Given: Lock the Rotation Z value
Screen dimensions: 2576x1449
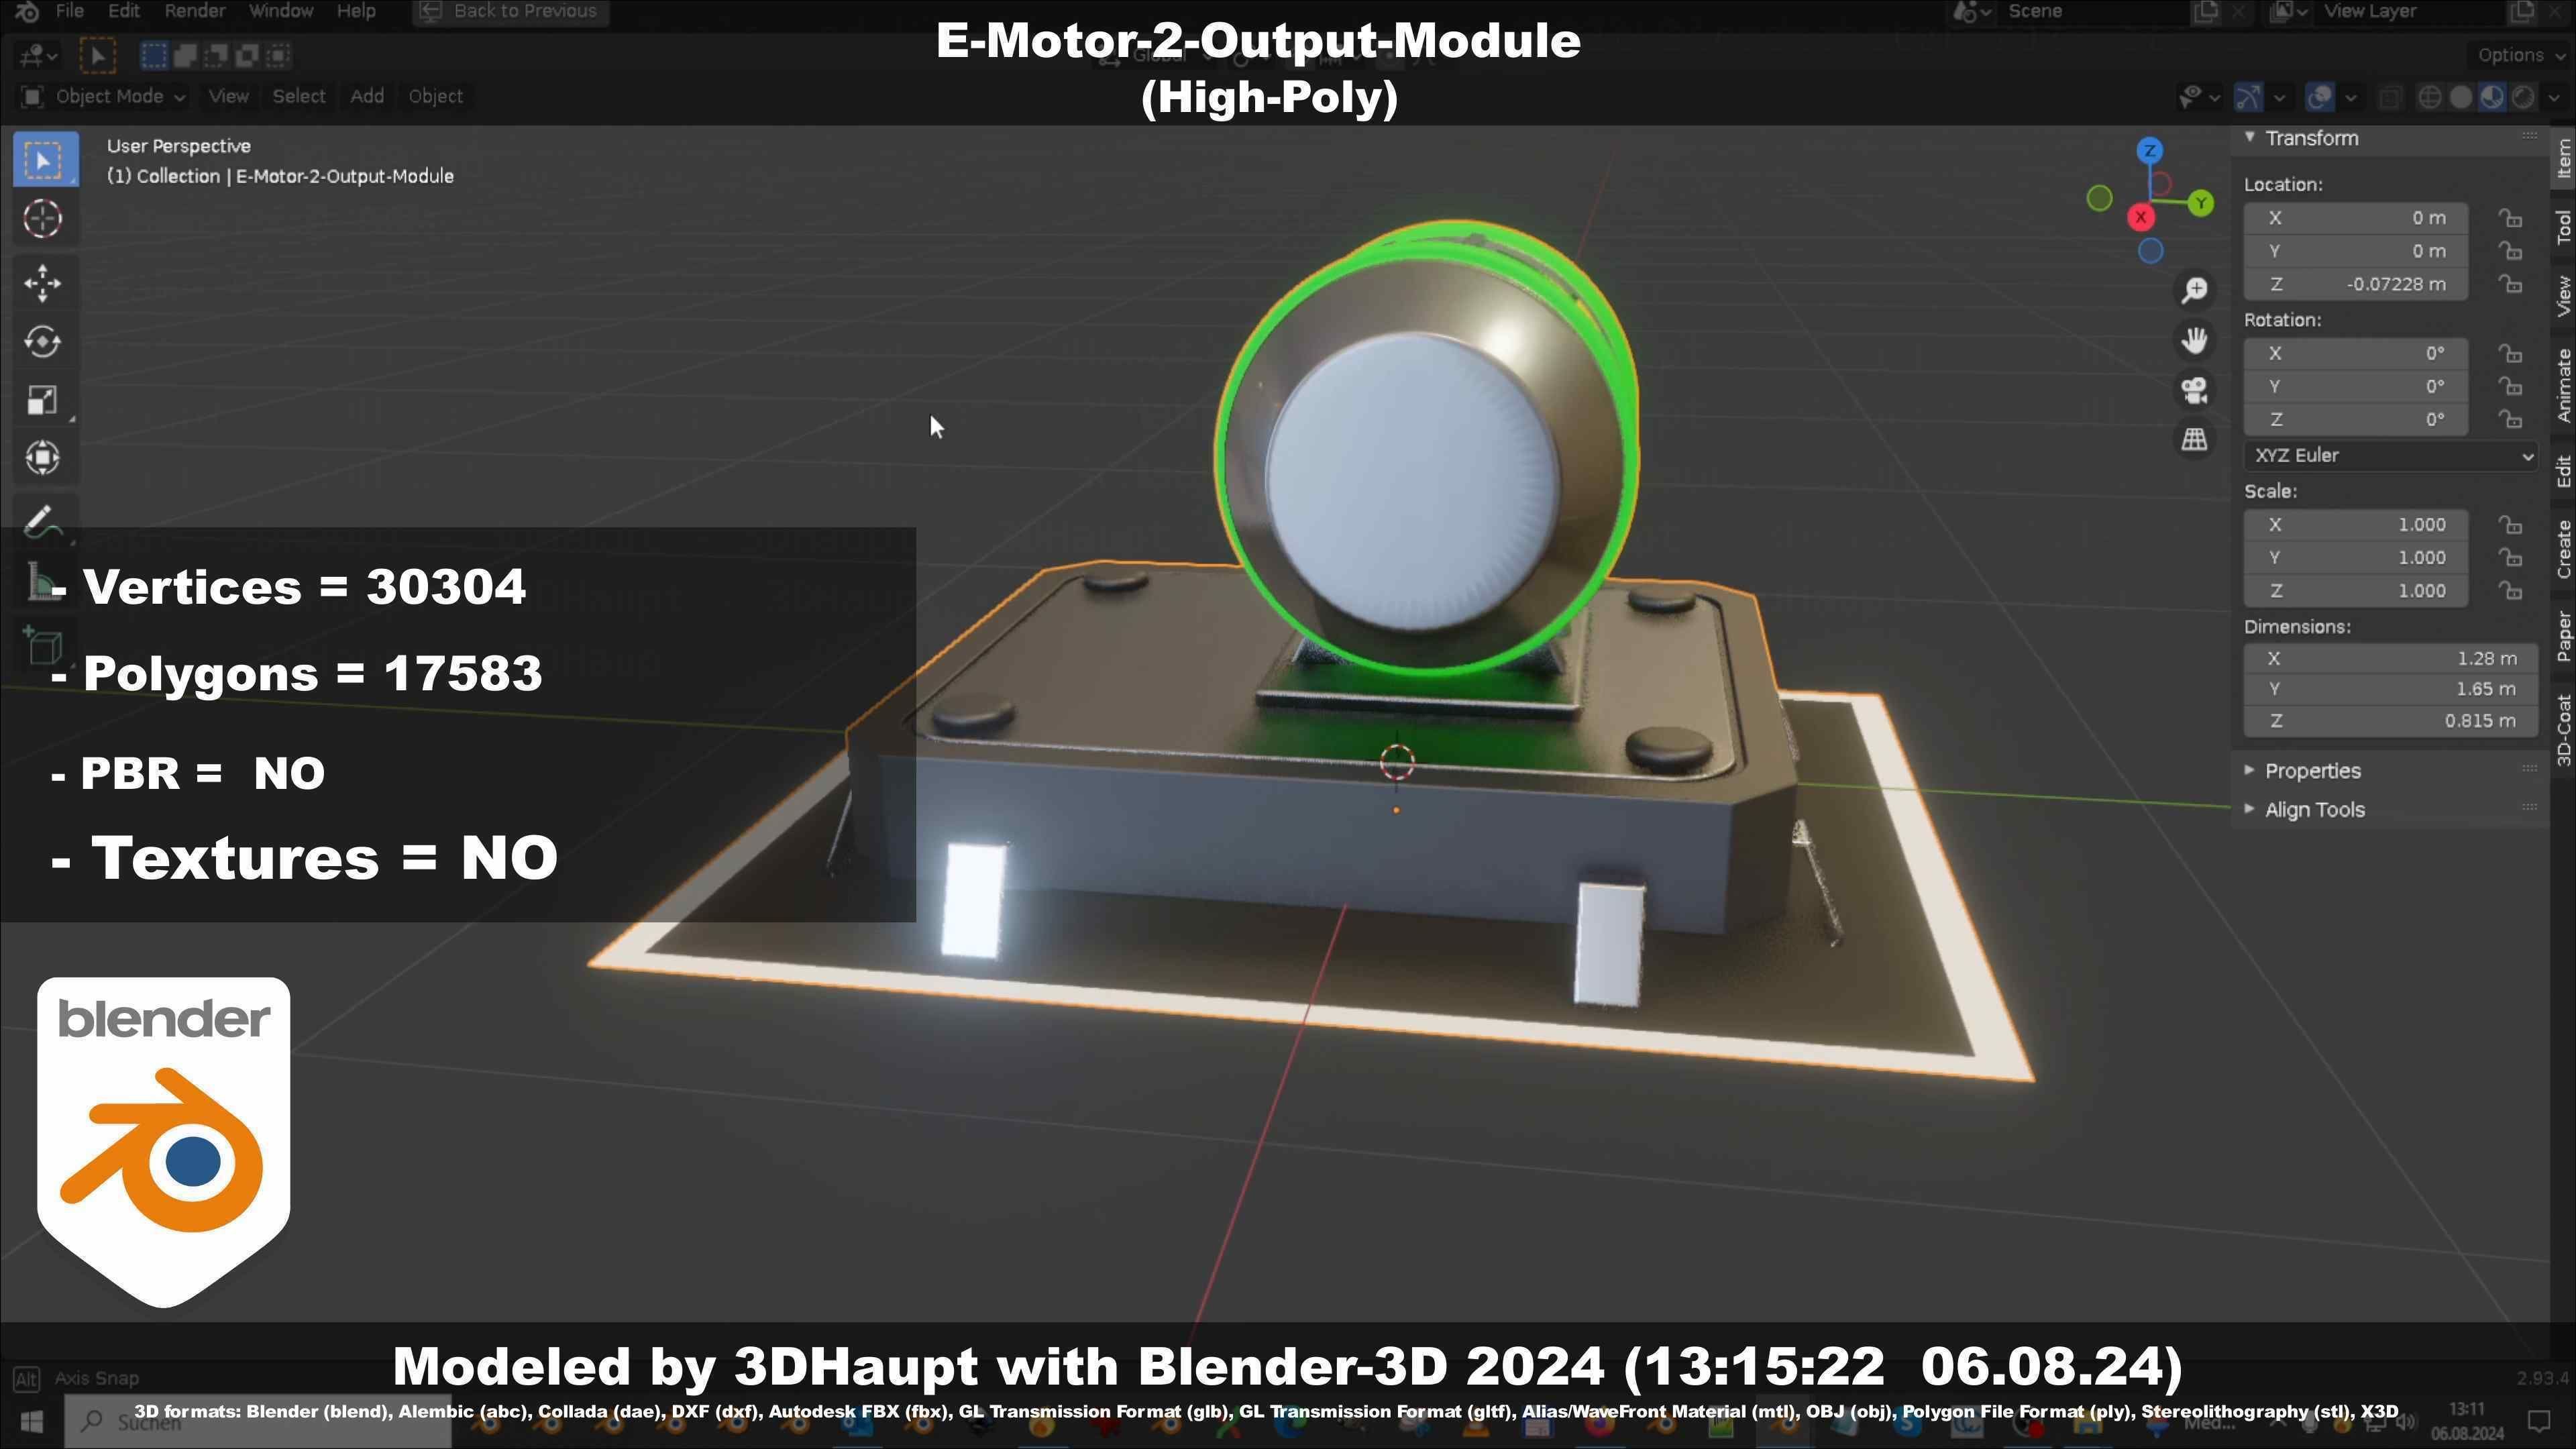Looking at the screenshot, I should point(2510,419).
